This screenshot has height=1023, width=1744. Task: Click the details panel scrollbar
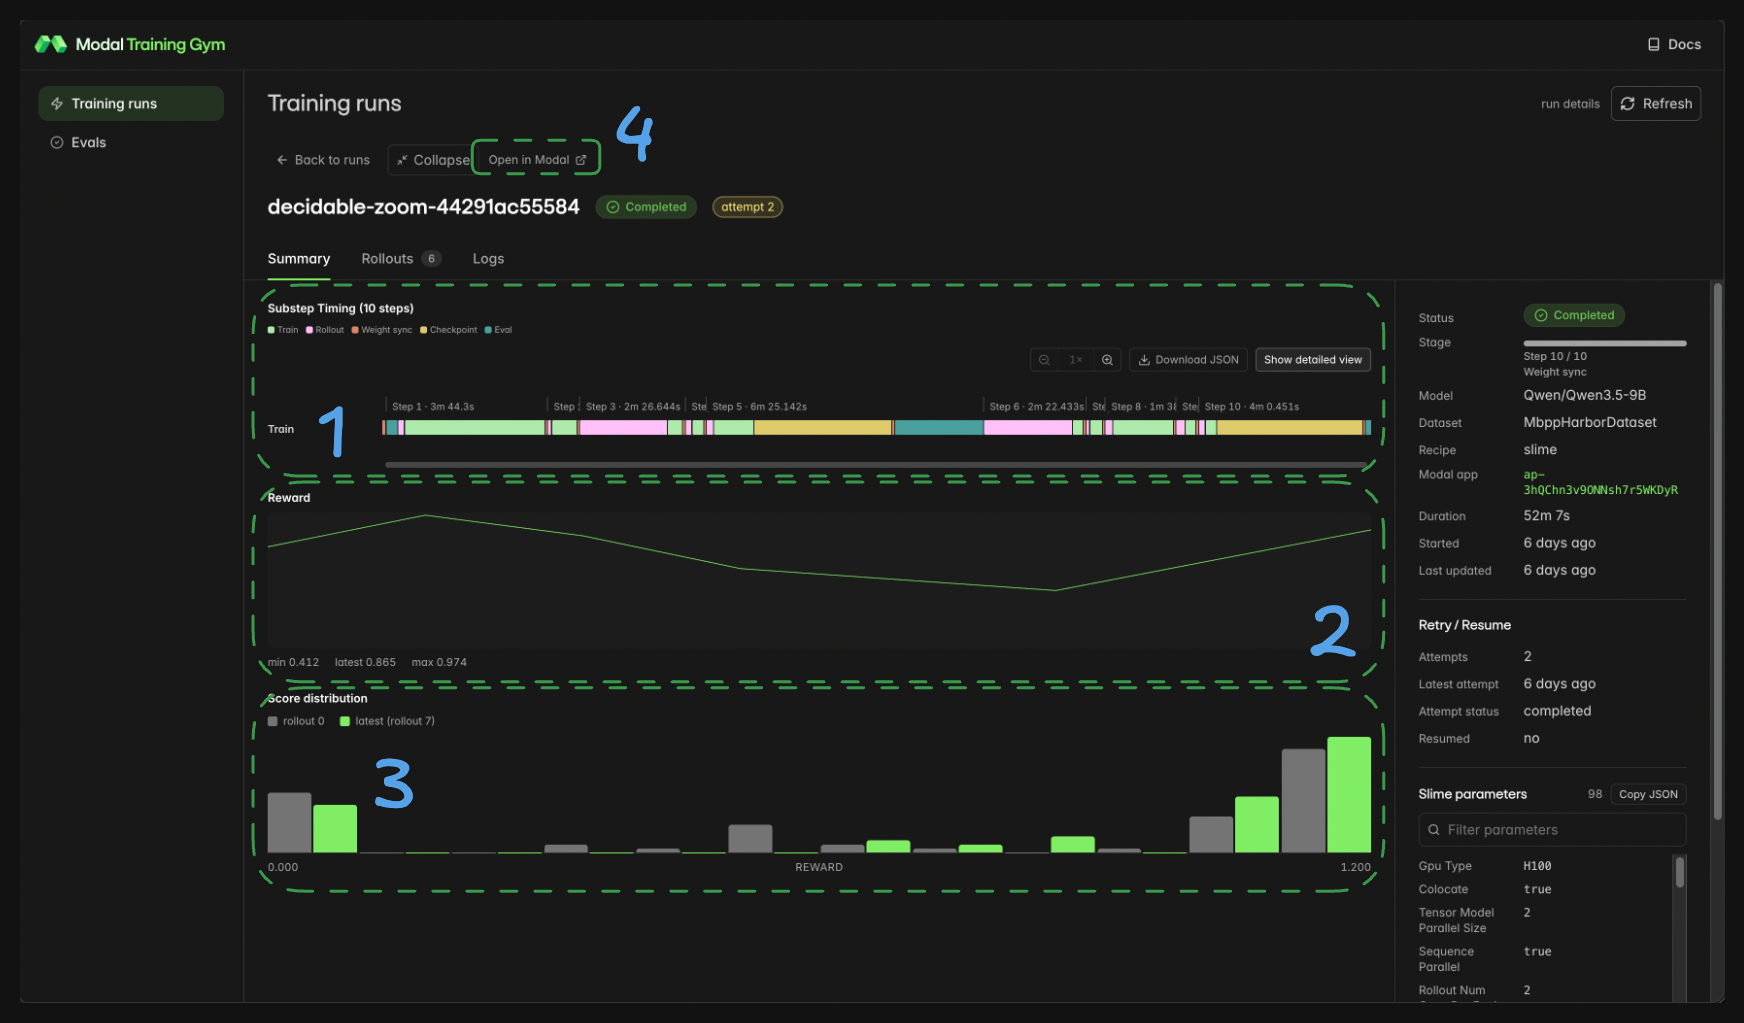coord(1718,552)
